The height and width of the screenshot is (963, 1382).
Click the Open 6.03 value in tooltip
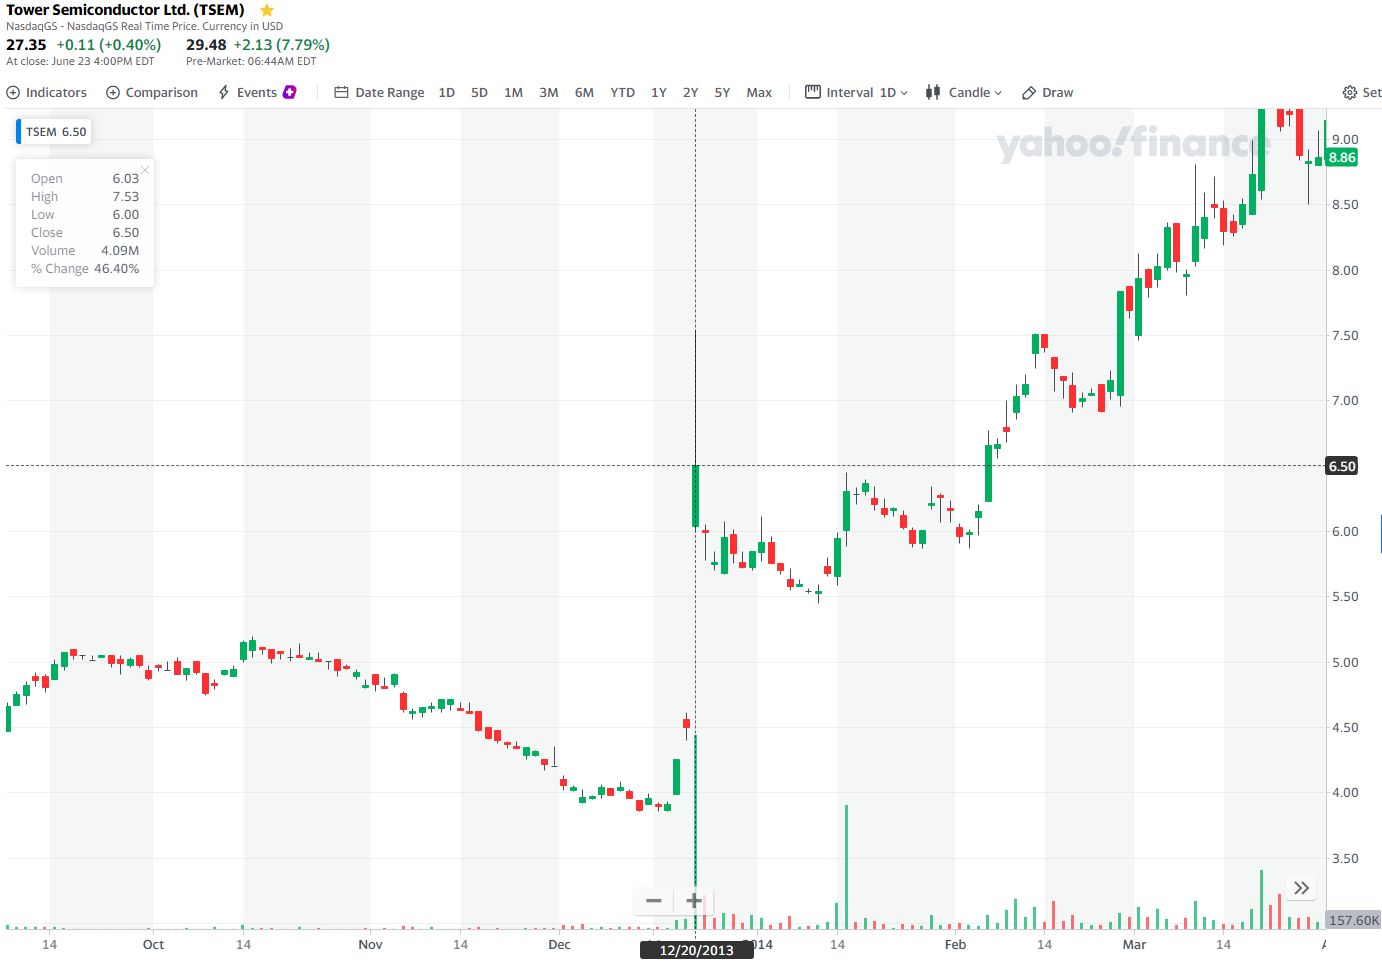coord(126,179)
